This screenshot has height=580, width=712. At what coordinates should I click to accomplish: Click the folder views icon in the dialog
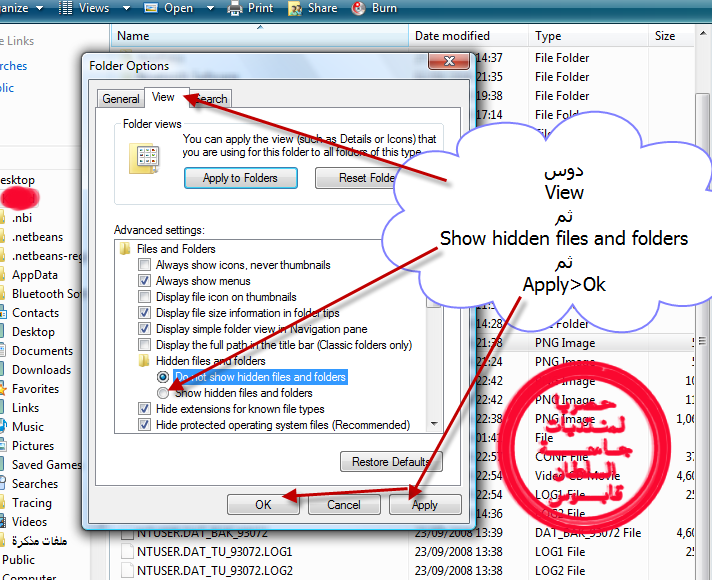click(144, 159)
